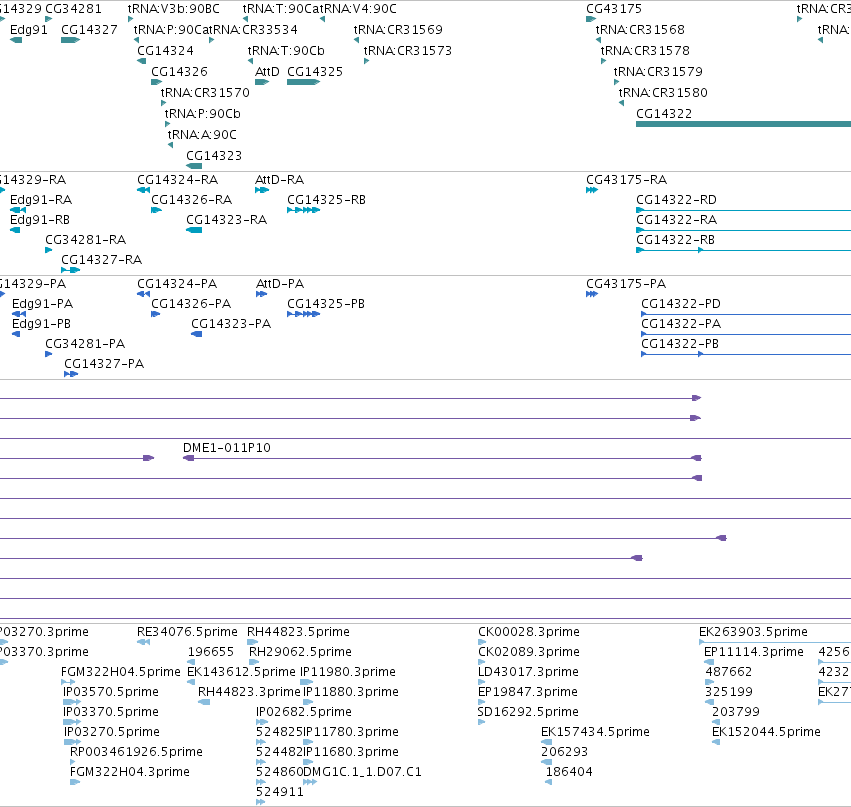Click EST label 'RP003461926.5prime'
Image resolution: width=851 pixels, height=807 pixels.
coord(136,752)
